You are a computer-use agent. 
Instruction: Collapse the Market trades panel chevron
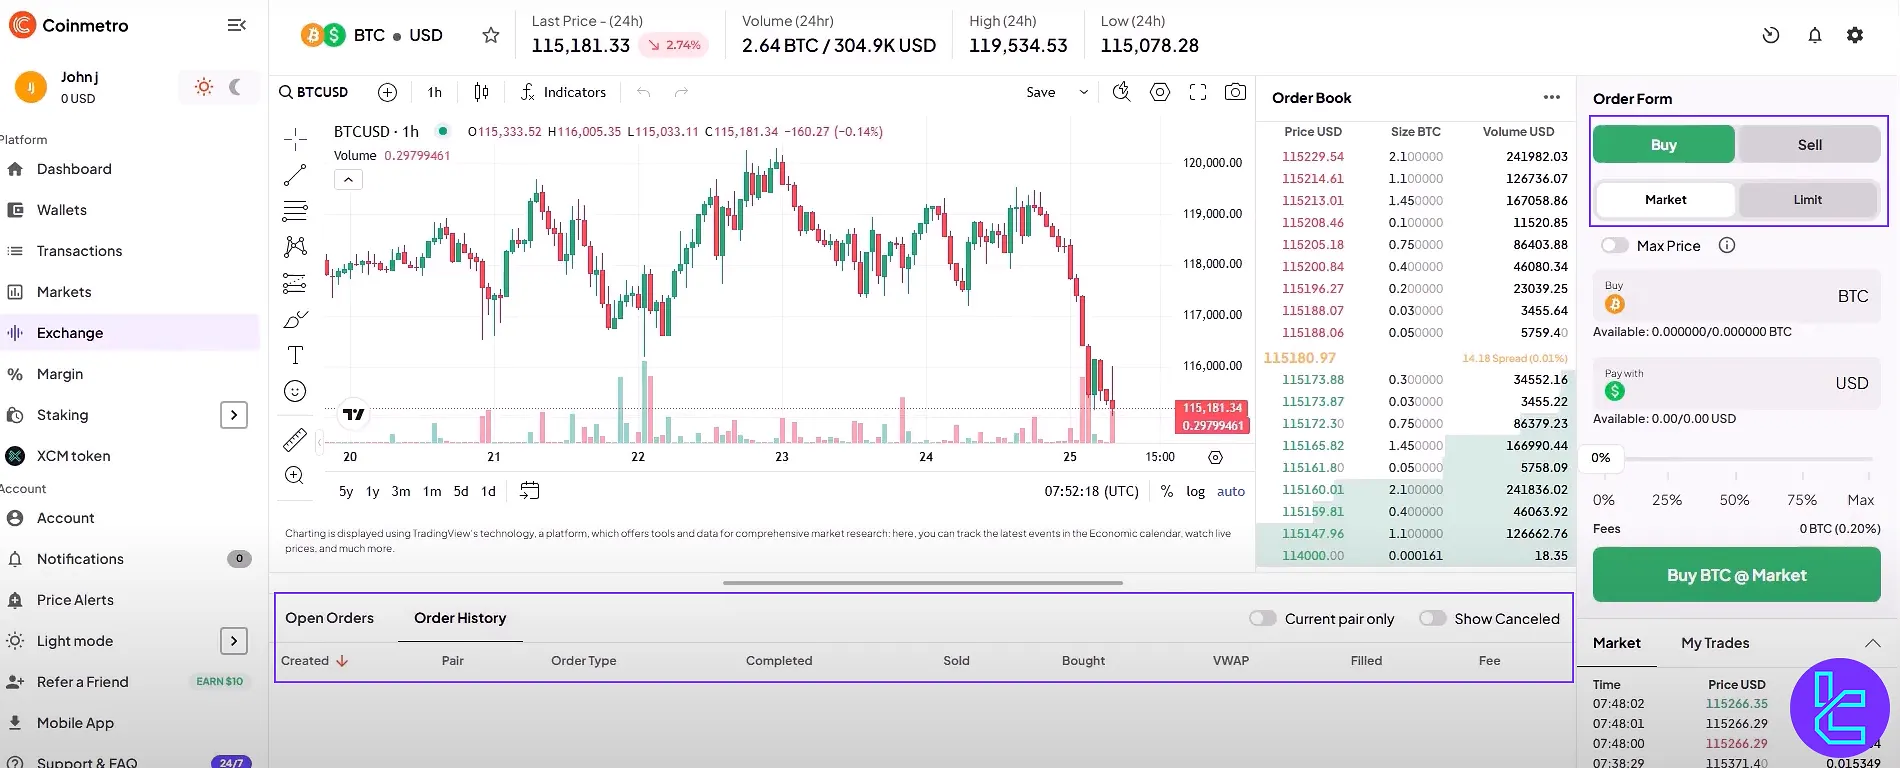pos(1873,643)
